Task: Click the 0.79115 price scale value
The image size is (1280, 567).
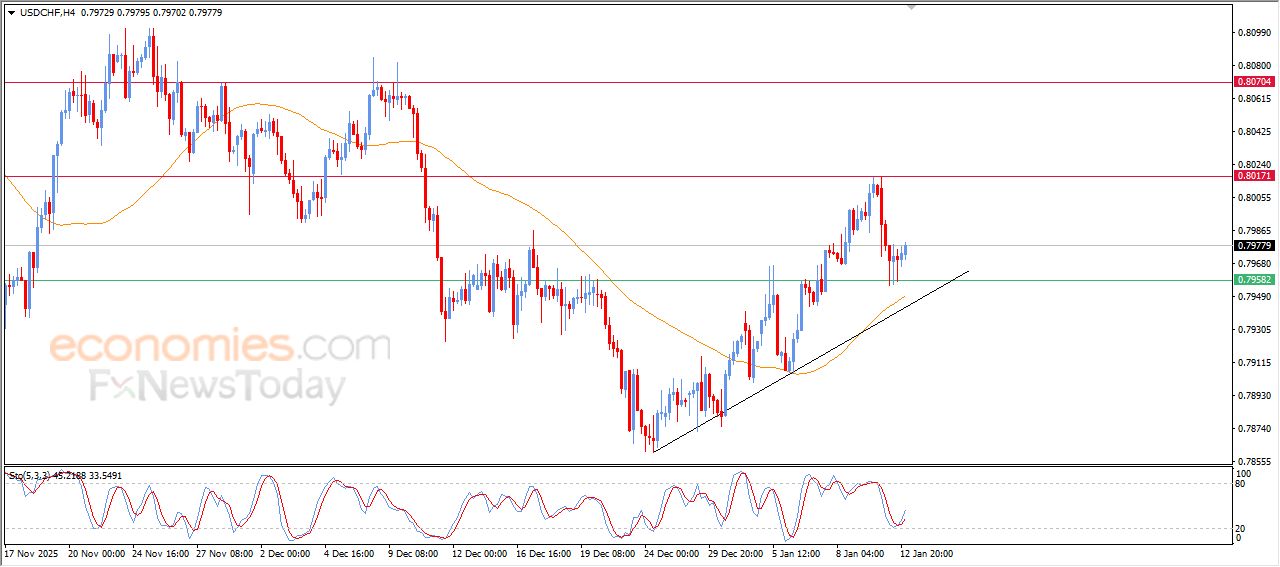Action: click(x=1252, y=363)
